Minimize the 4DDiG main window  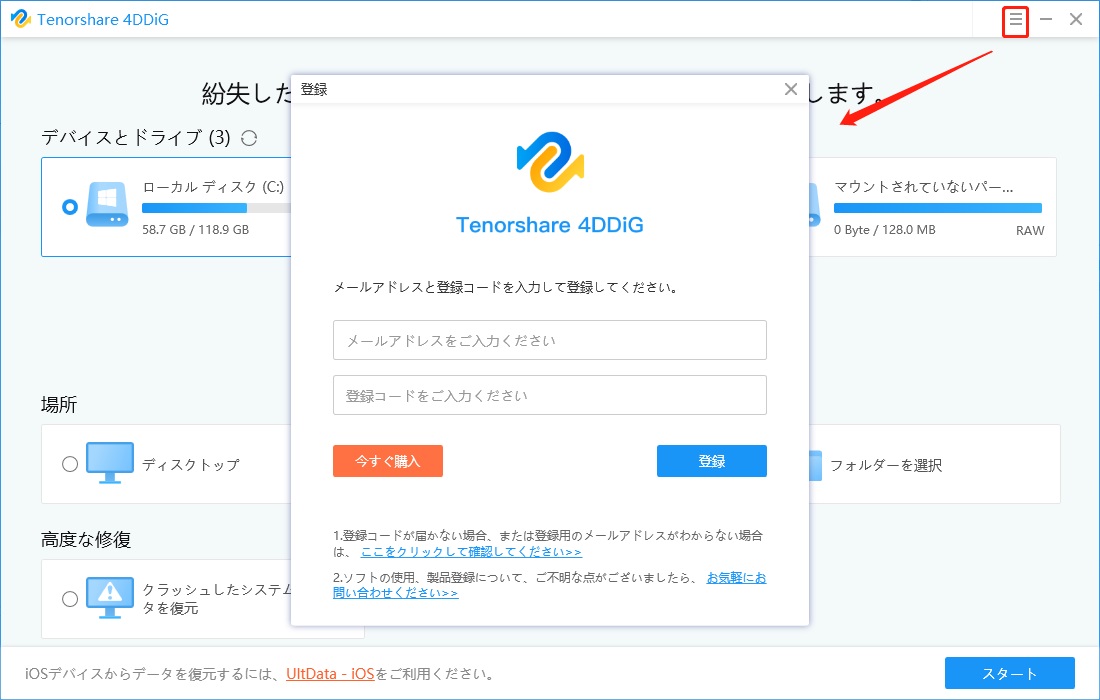coord(1045,20)
